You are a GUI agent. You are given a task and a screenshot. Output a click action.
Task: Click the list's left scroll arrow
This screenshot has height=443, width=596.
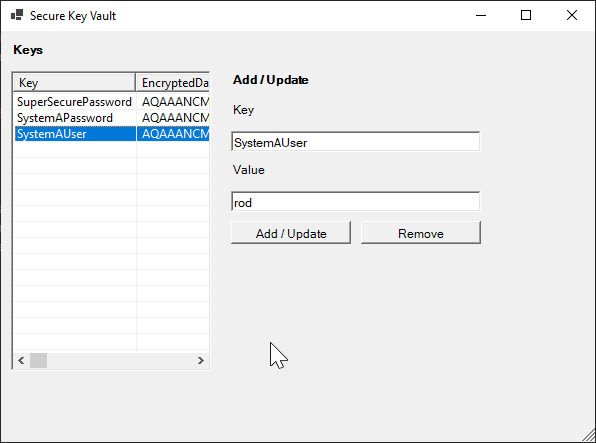(x=21, y=360)
